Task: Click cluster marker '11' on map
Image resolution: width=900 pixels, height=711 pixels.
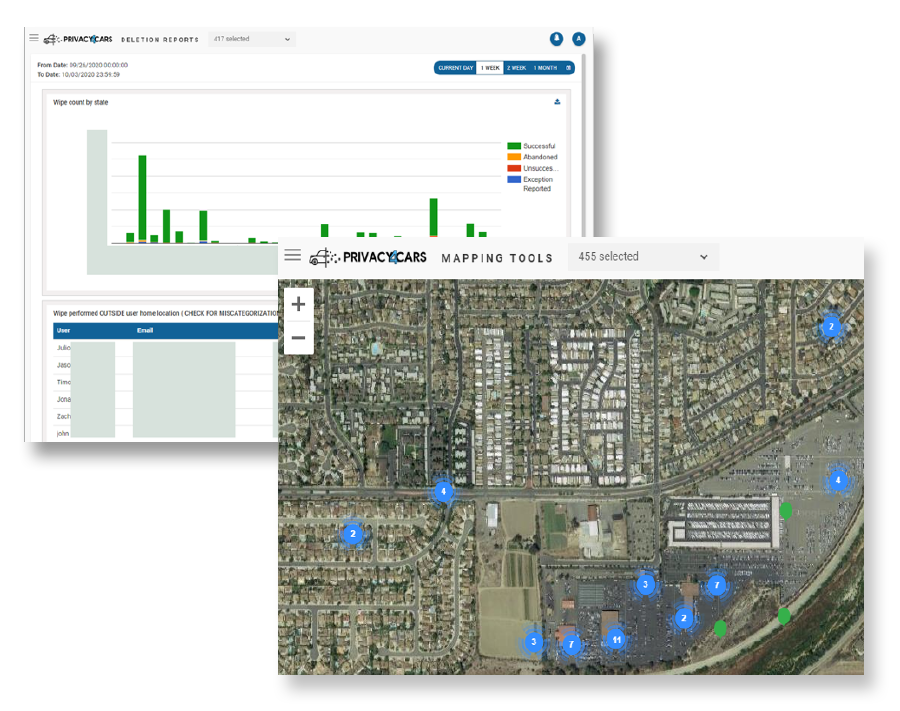Action: click(616, 639)
